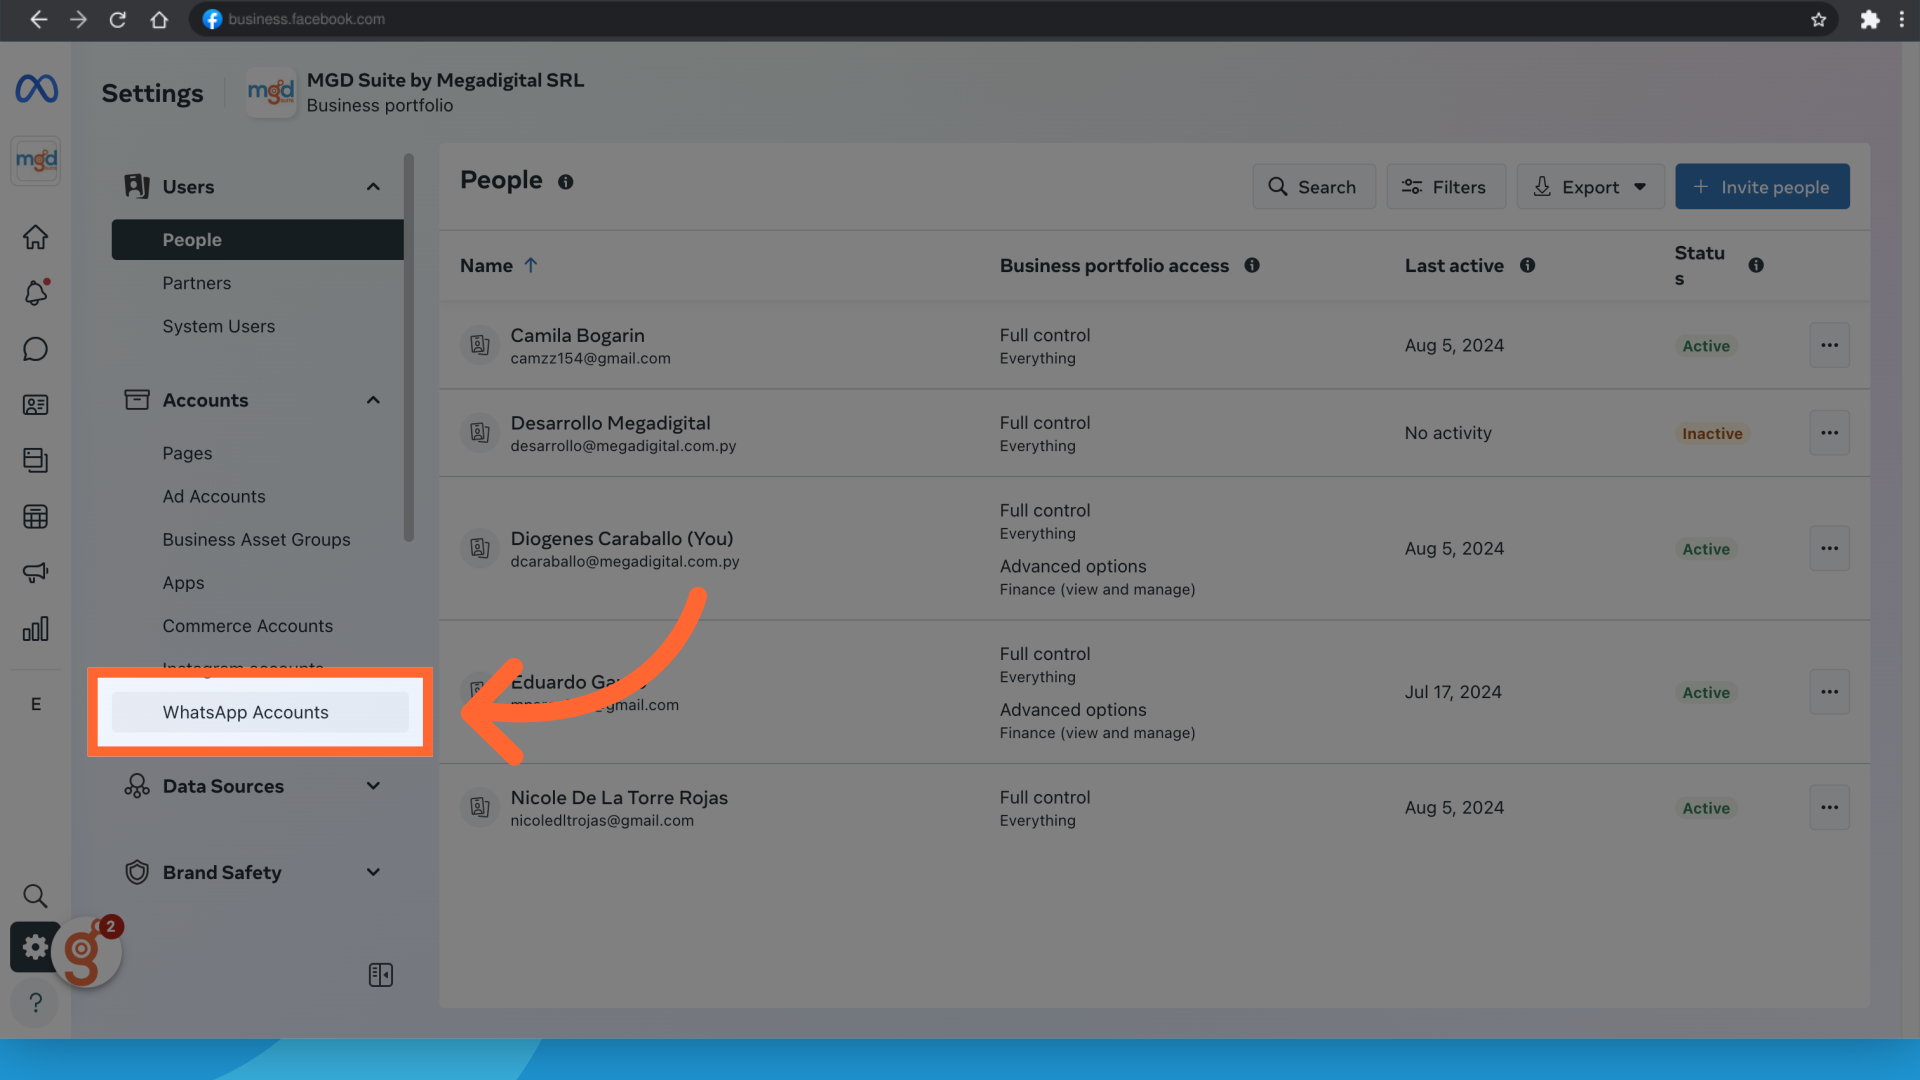Viewport: 1920px width, 1080px height.
Task: Click the Meta logo icon
Action: (36, 89)
